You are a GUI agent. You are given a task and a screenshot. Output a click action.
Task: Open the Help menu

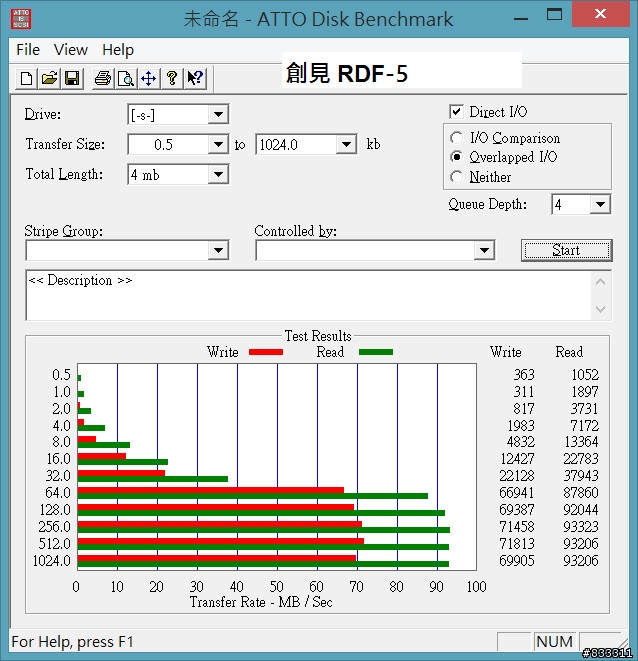pos(118,50)
